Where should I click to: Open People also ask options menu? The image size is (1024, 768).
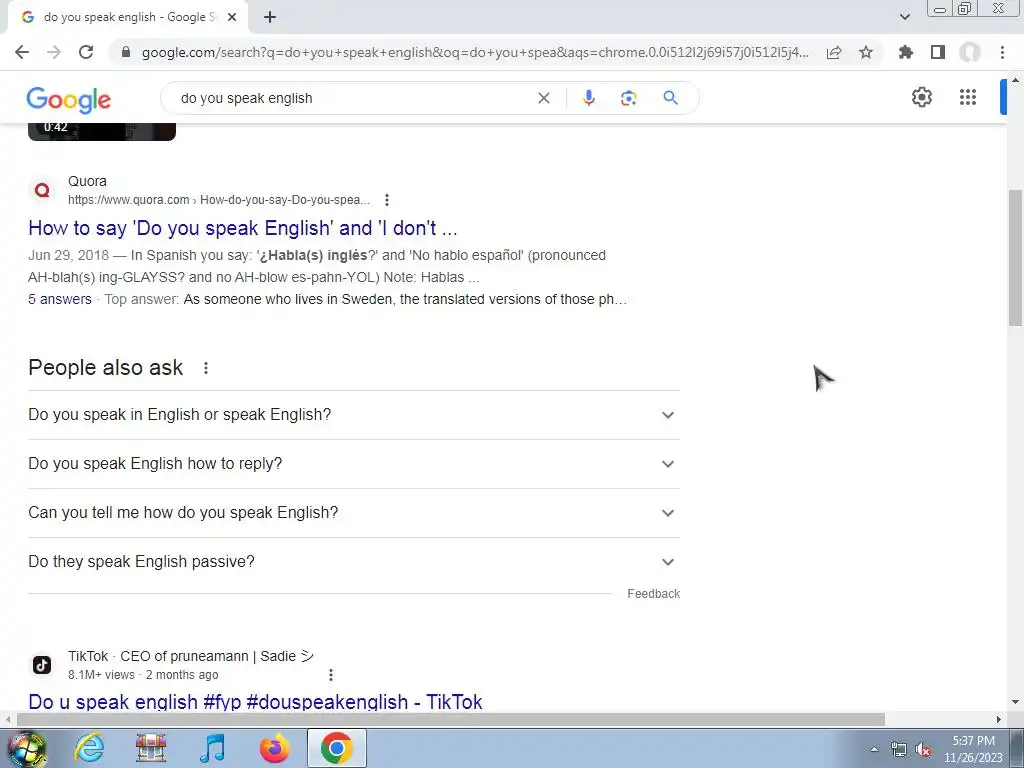pos(206,368)
